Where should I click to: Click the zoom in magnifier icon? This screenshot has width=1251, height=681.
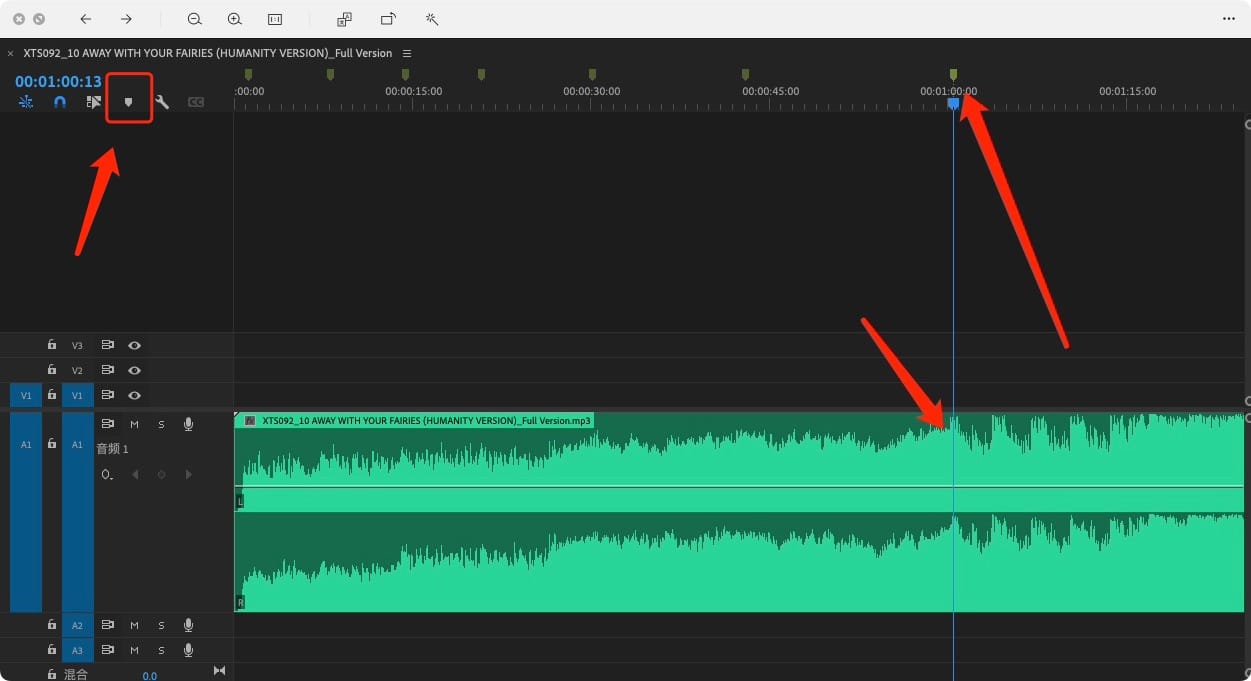tap(234, 19)
